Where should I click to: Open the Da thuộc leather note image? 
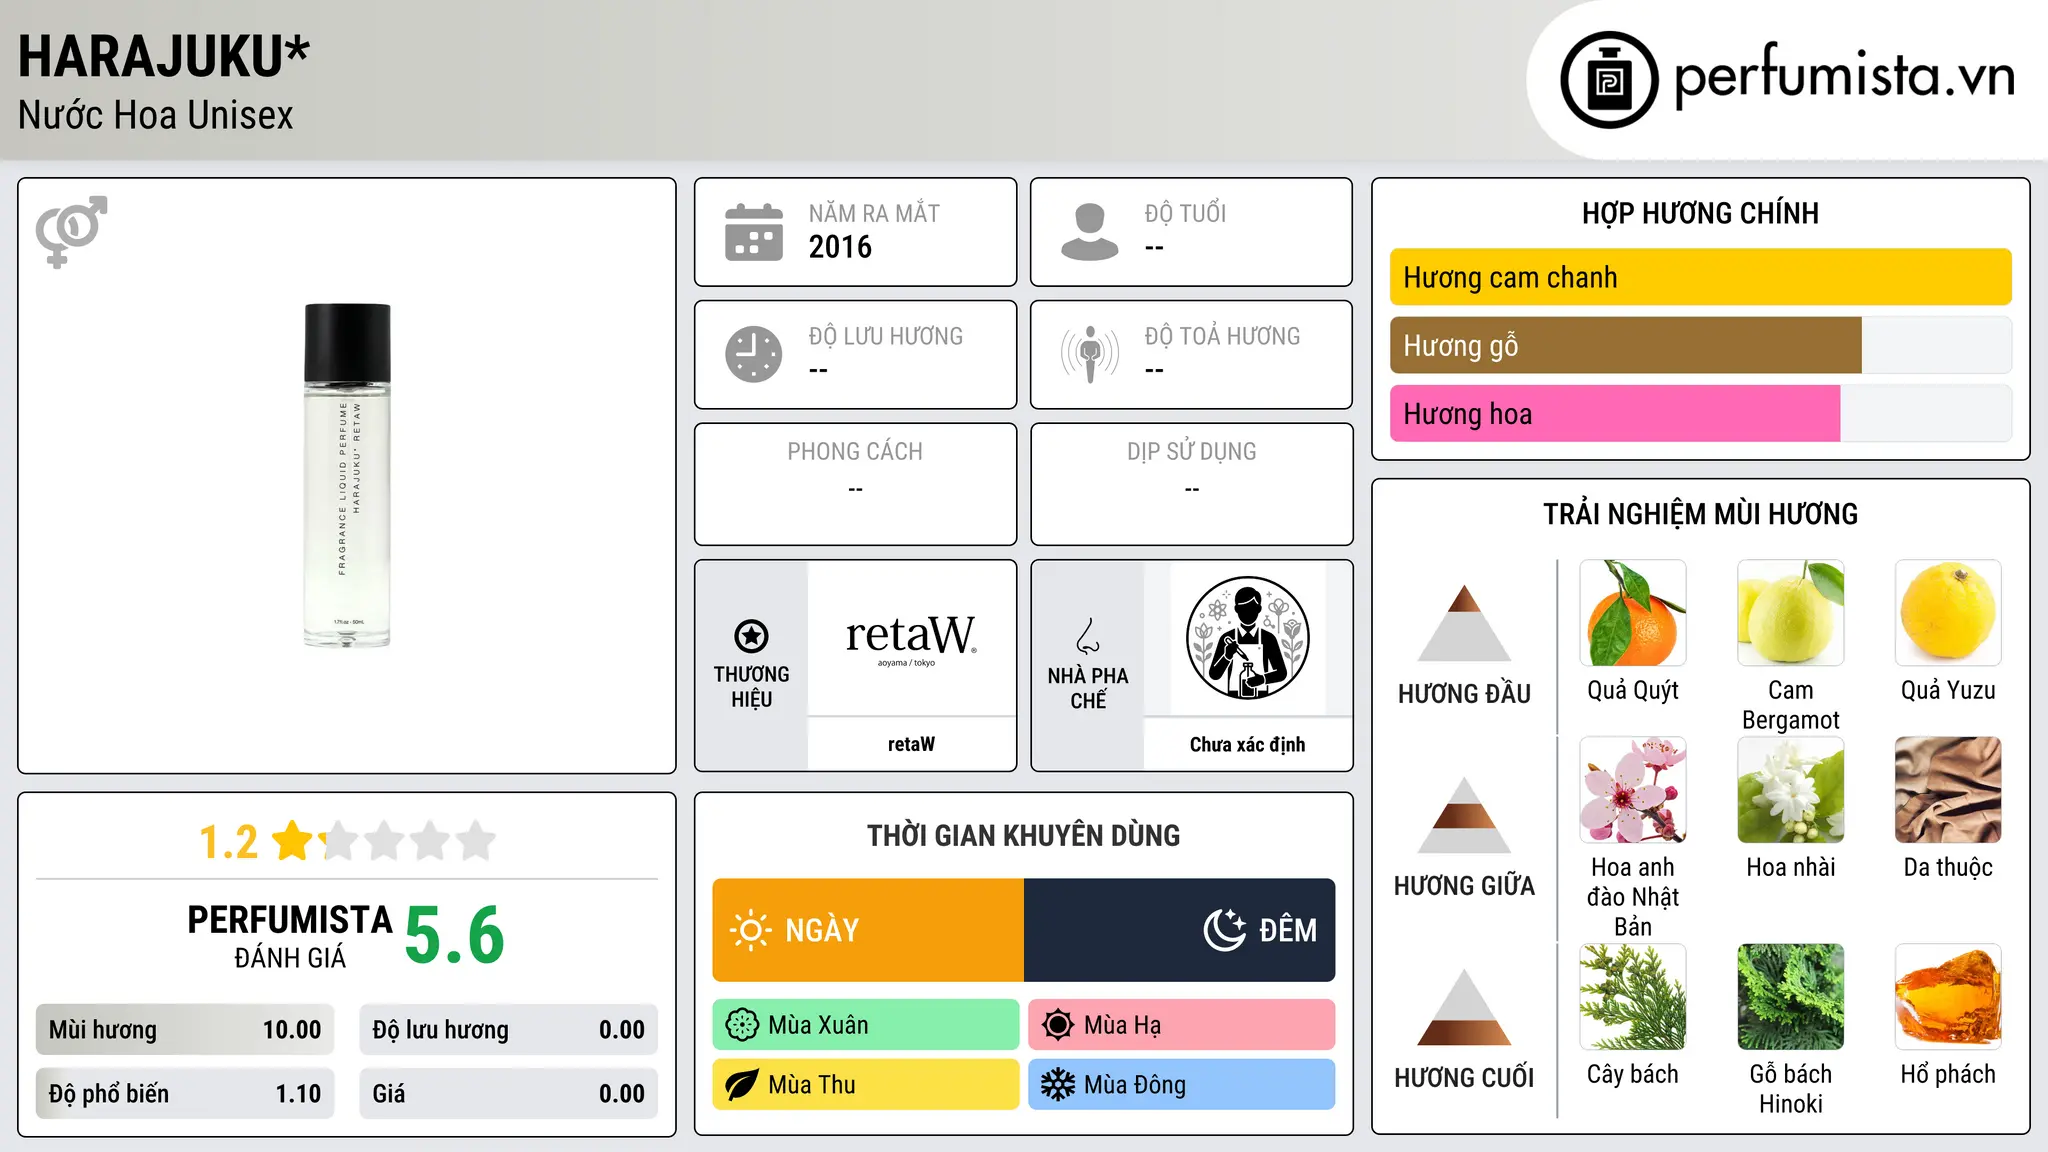(1948, 790)
